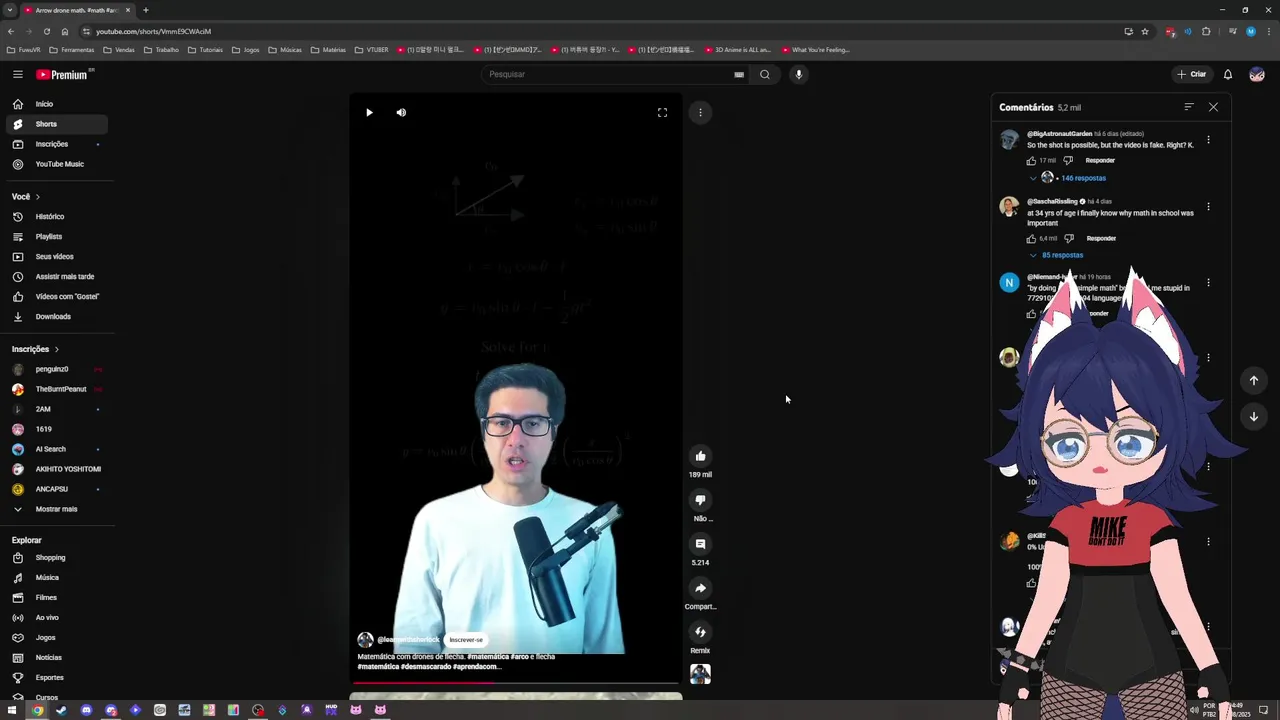
Task: Open the Tutoriais bookmarks folder
Action: click(205, 50)
